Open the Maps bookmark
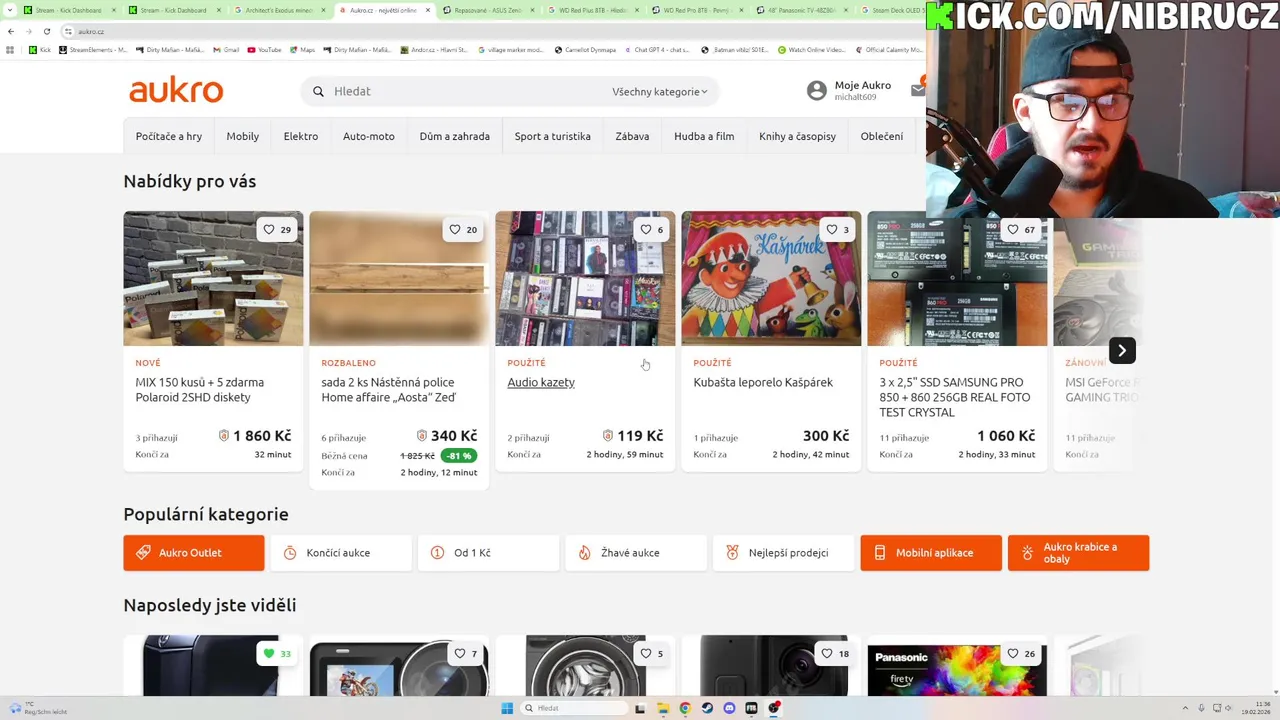 pos(302,49)
